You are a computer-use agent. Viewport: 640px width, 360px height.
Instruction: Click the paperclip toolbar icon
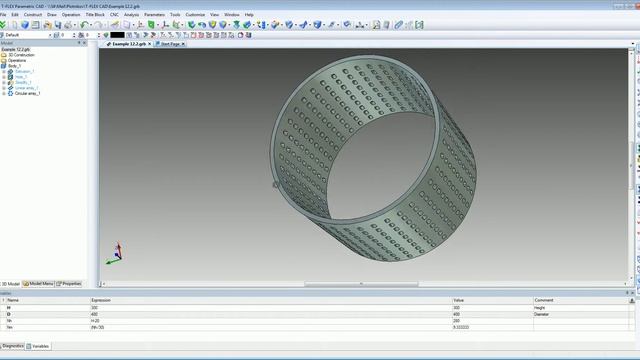click(398, 25)
